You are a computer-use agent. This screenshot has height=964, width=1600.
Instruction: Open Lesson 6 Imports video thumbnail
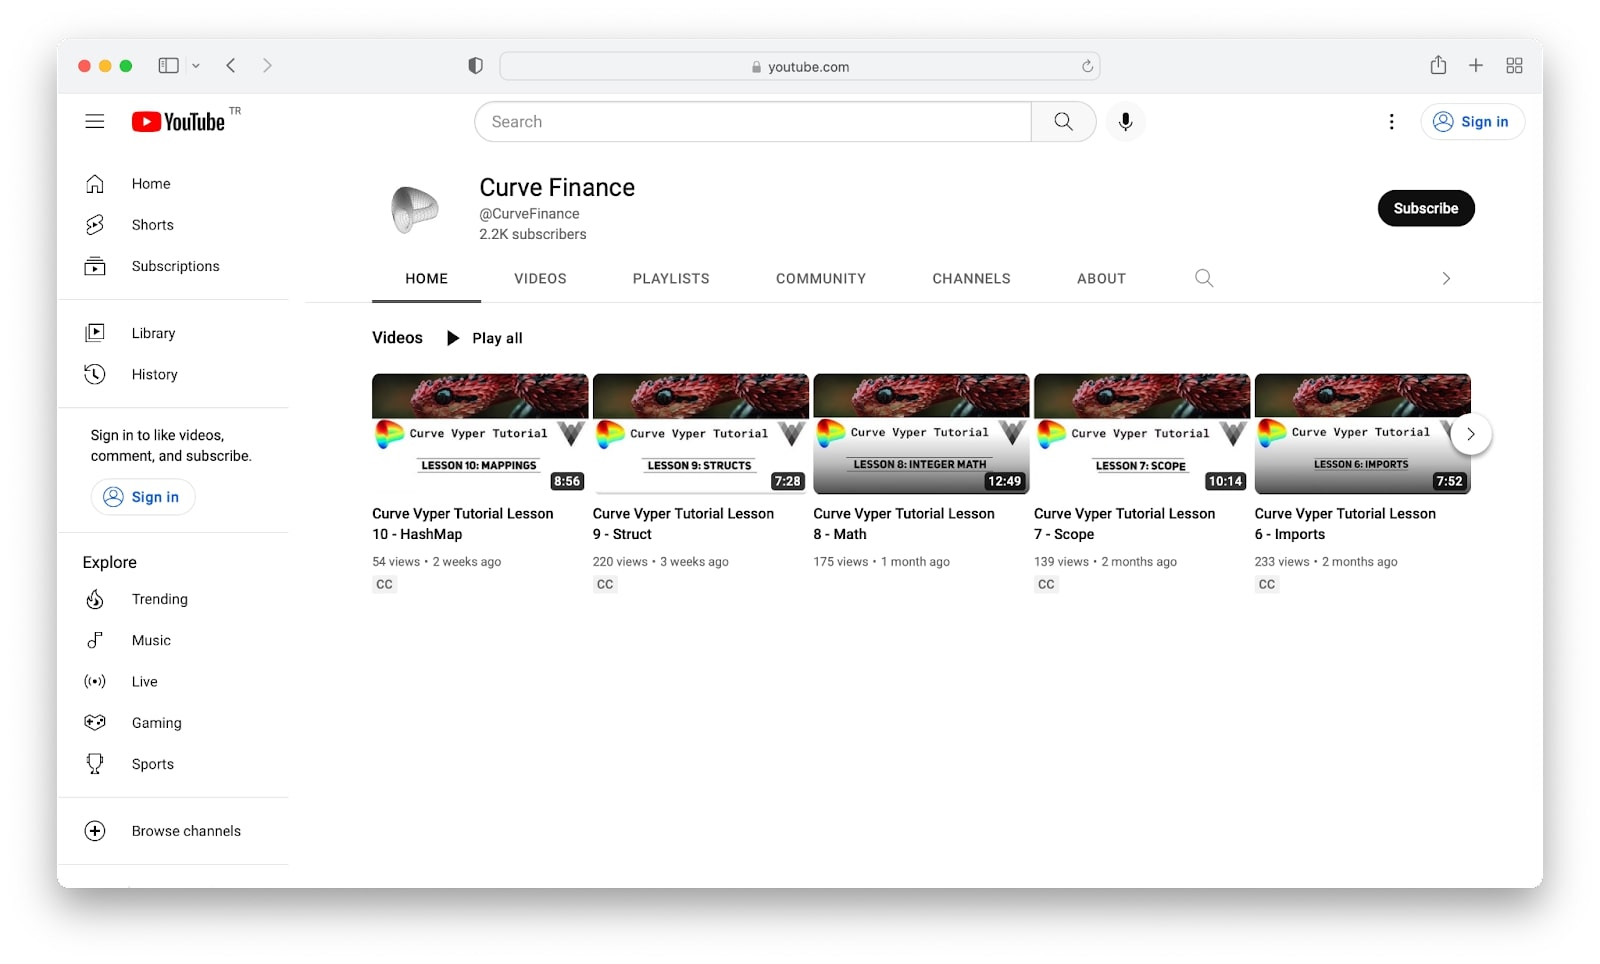[x=1362, y=434]
